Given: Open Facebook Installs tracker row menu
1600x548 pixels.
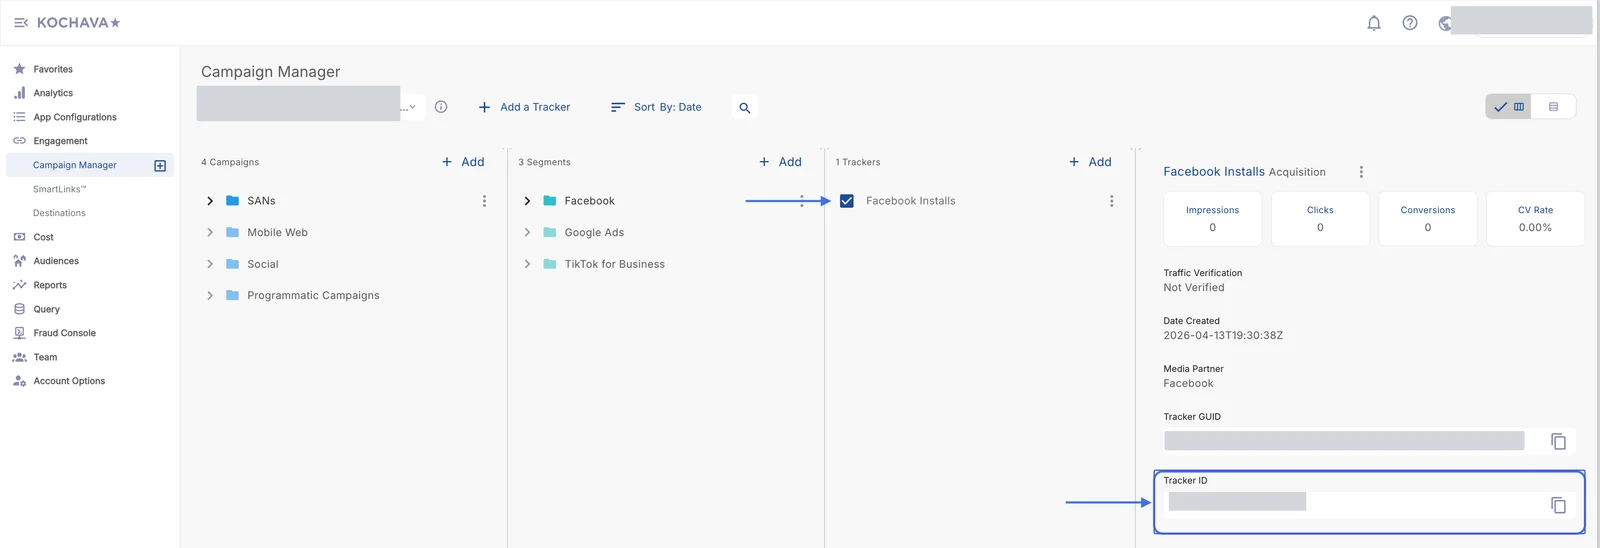Looking at the screenshot, I should coord(1111,201).
